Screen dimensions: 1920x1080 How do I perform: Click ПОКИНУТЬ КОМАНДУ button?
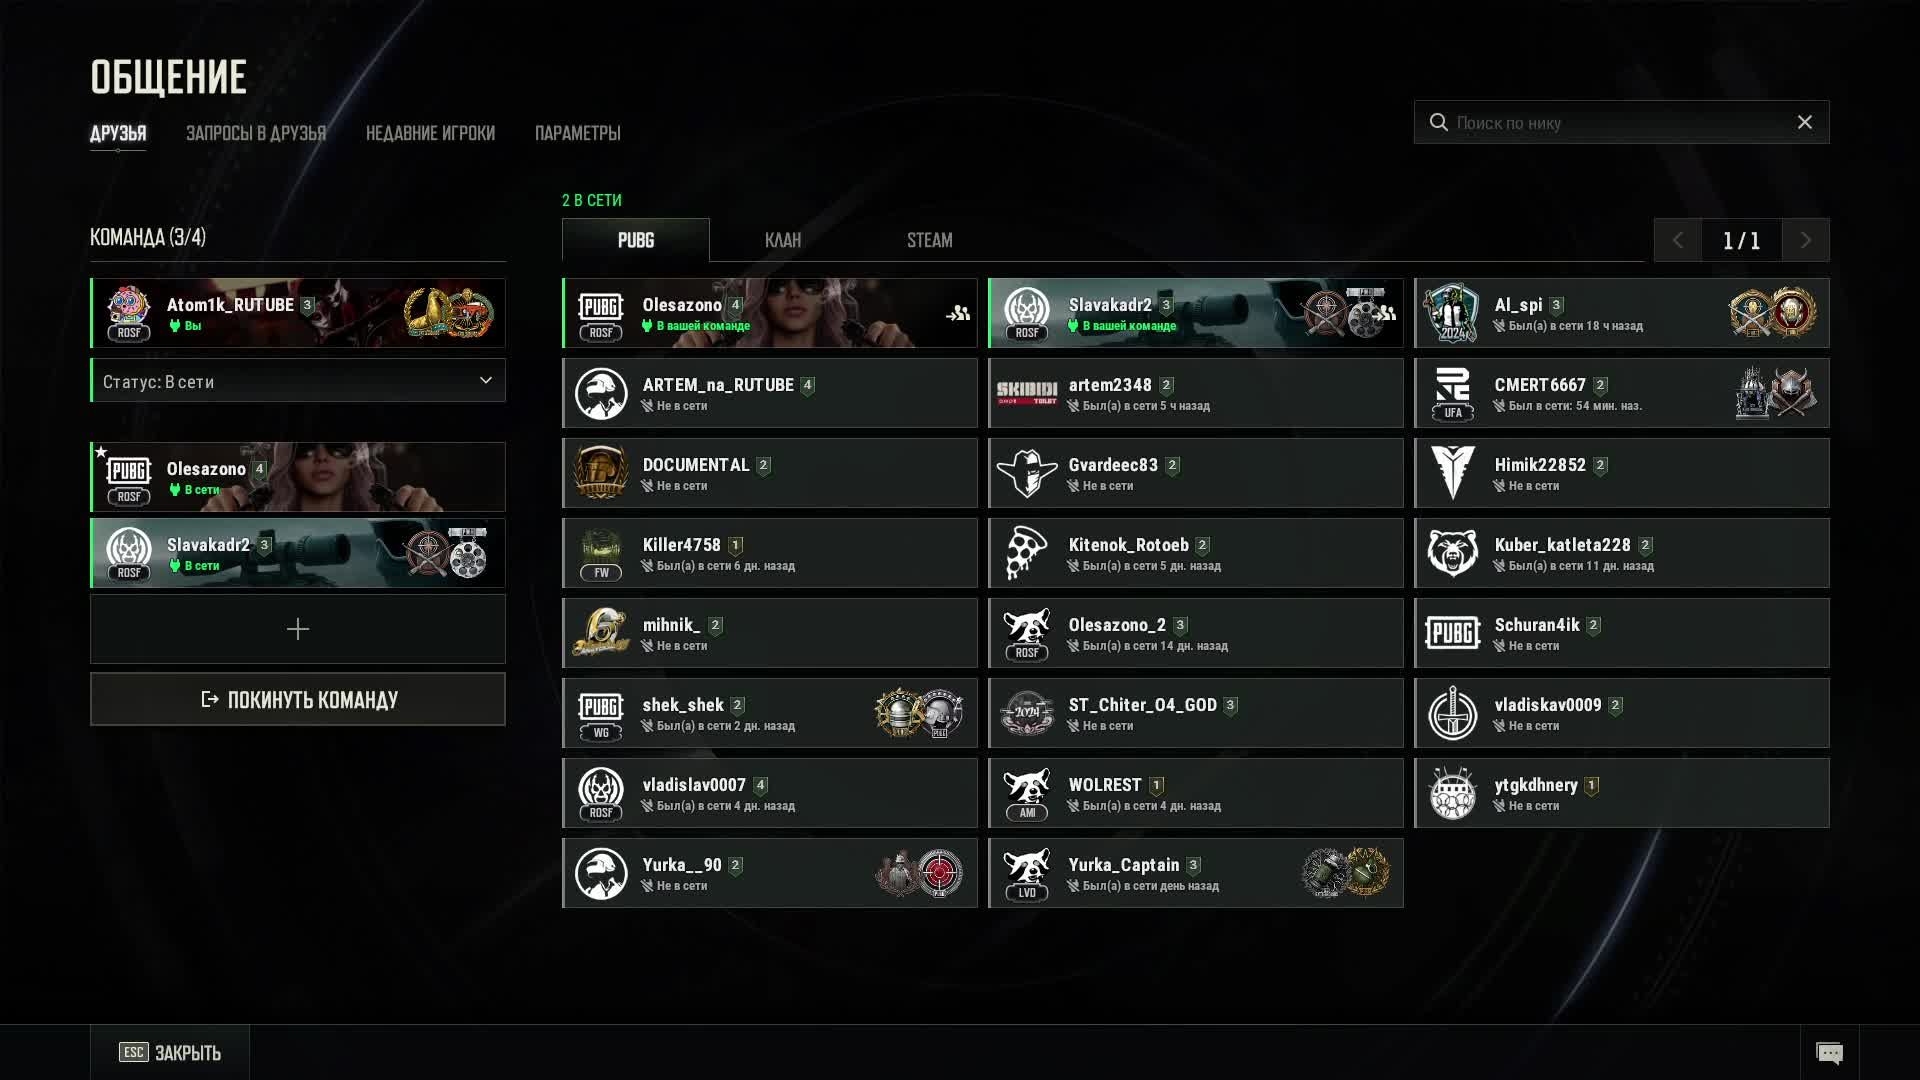pos(298,699)
